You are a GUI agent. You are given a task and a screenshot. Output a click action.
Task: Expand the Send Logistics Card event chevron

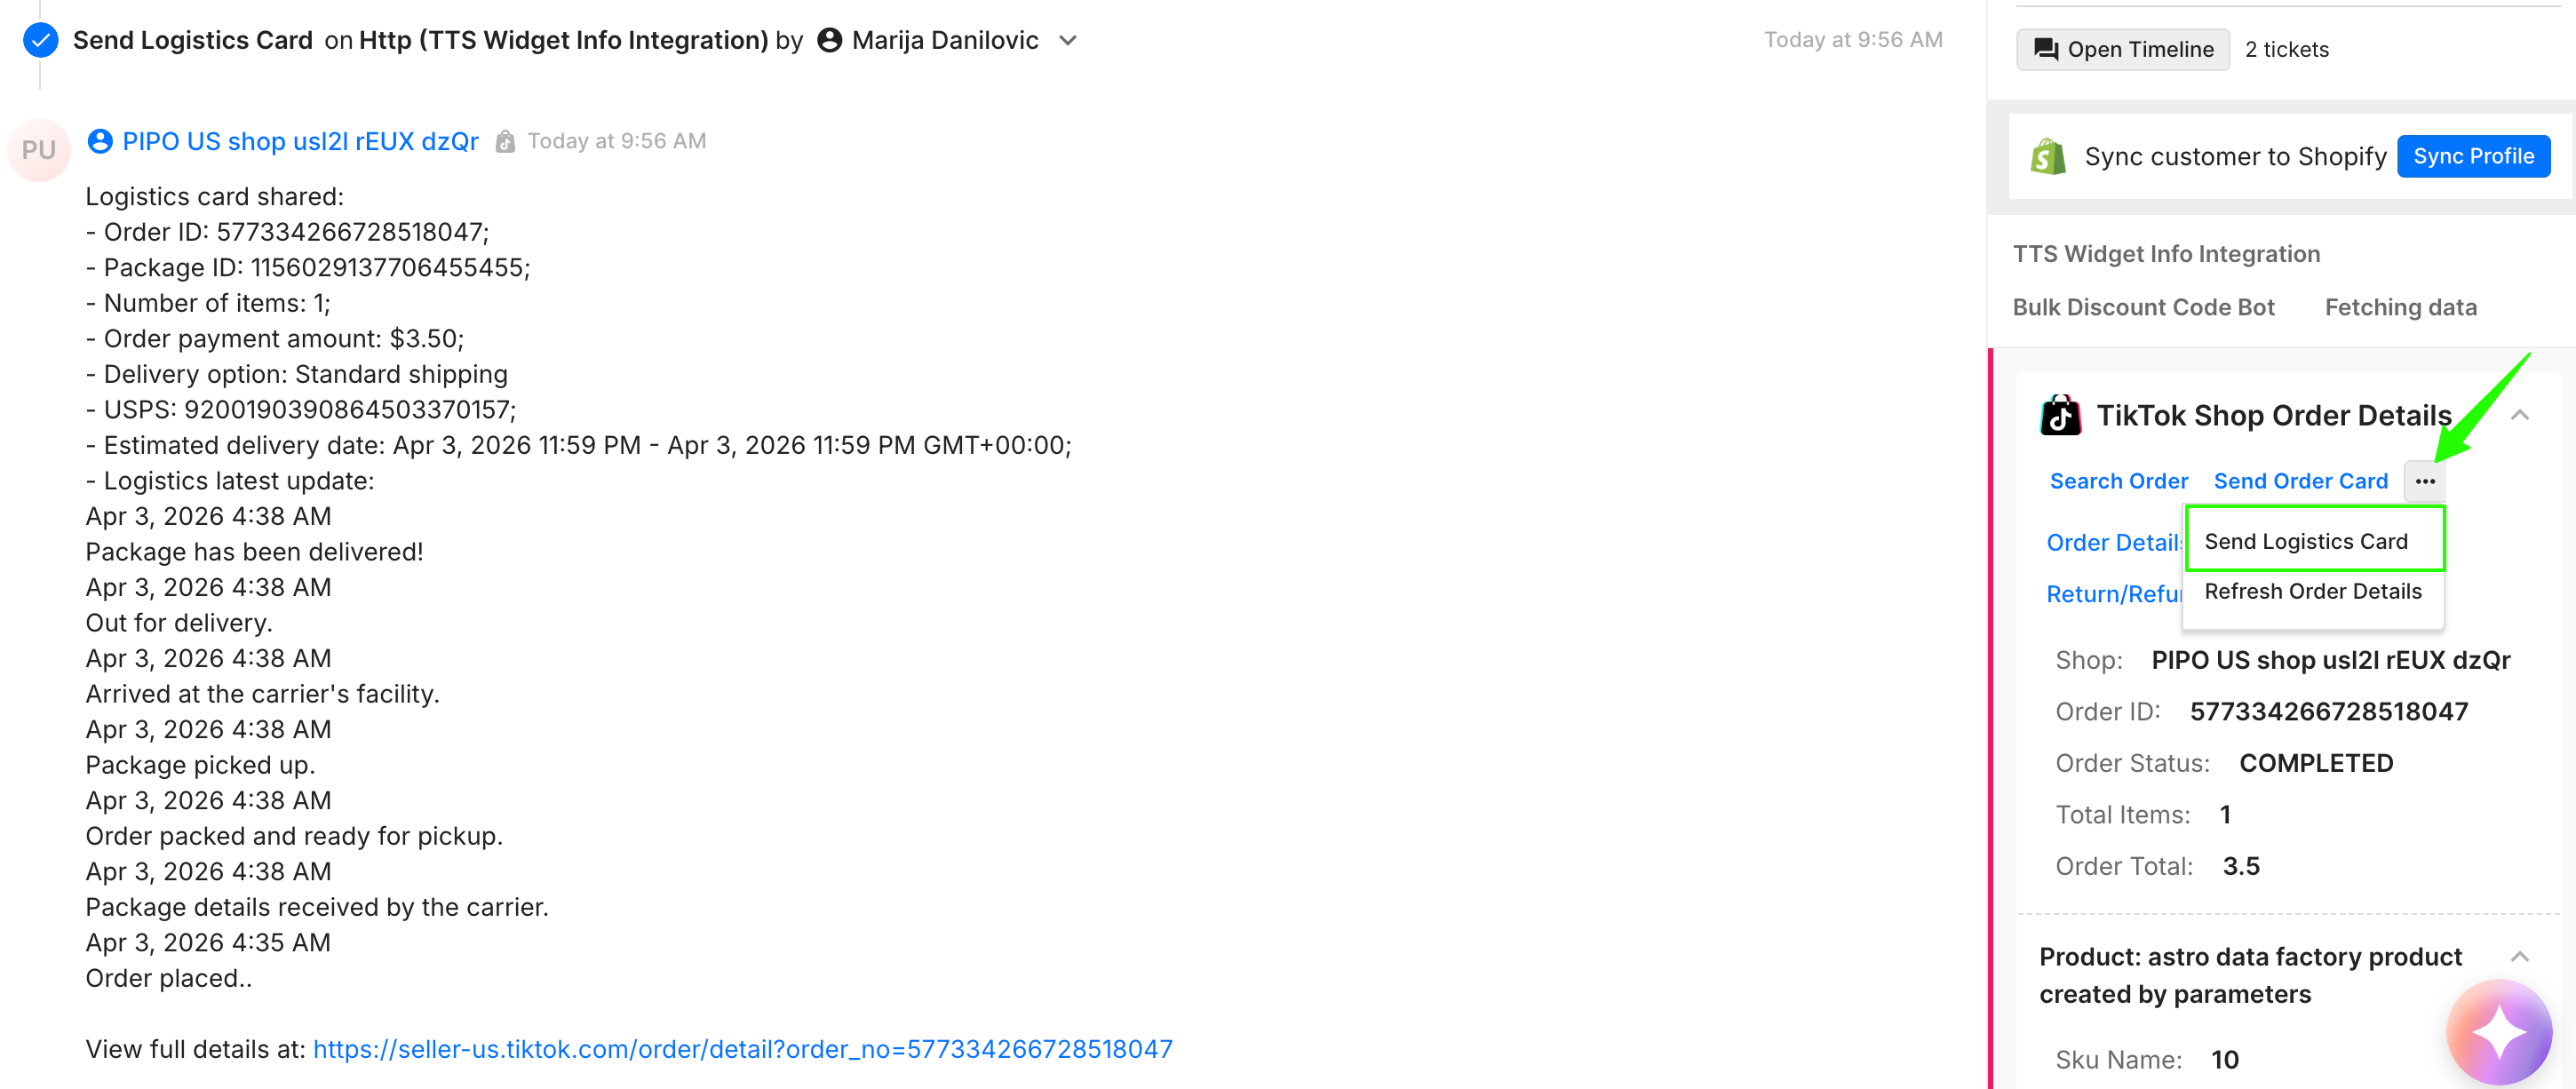click(1068, 41)
